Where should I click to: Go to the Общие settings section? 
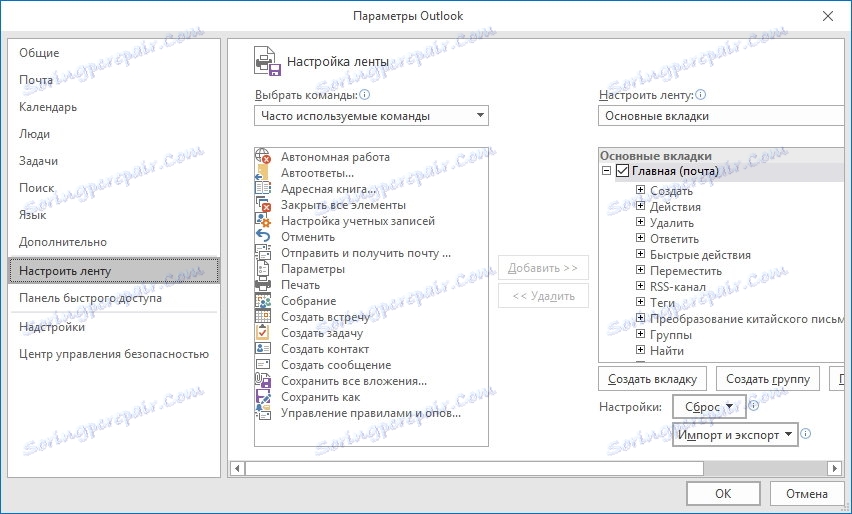(39, 53)
